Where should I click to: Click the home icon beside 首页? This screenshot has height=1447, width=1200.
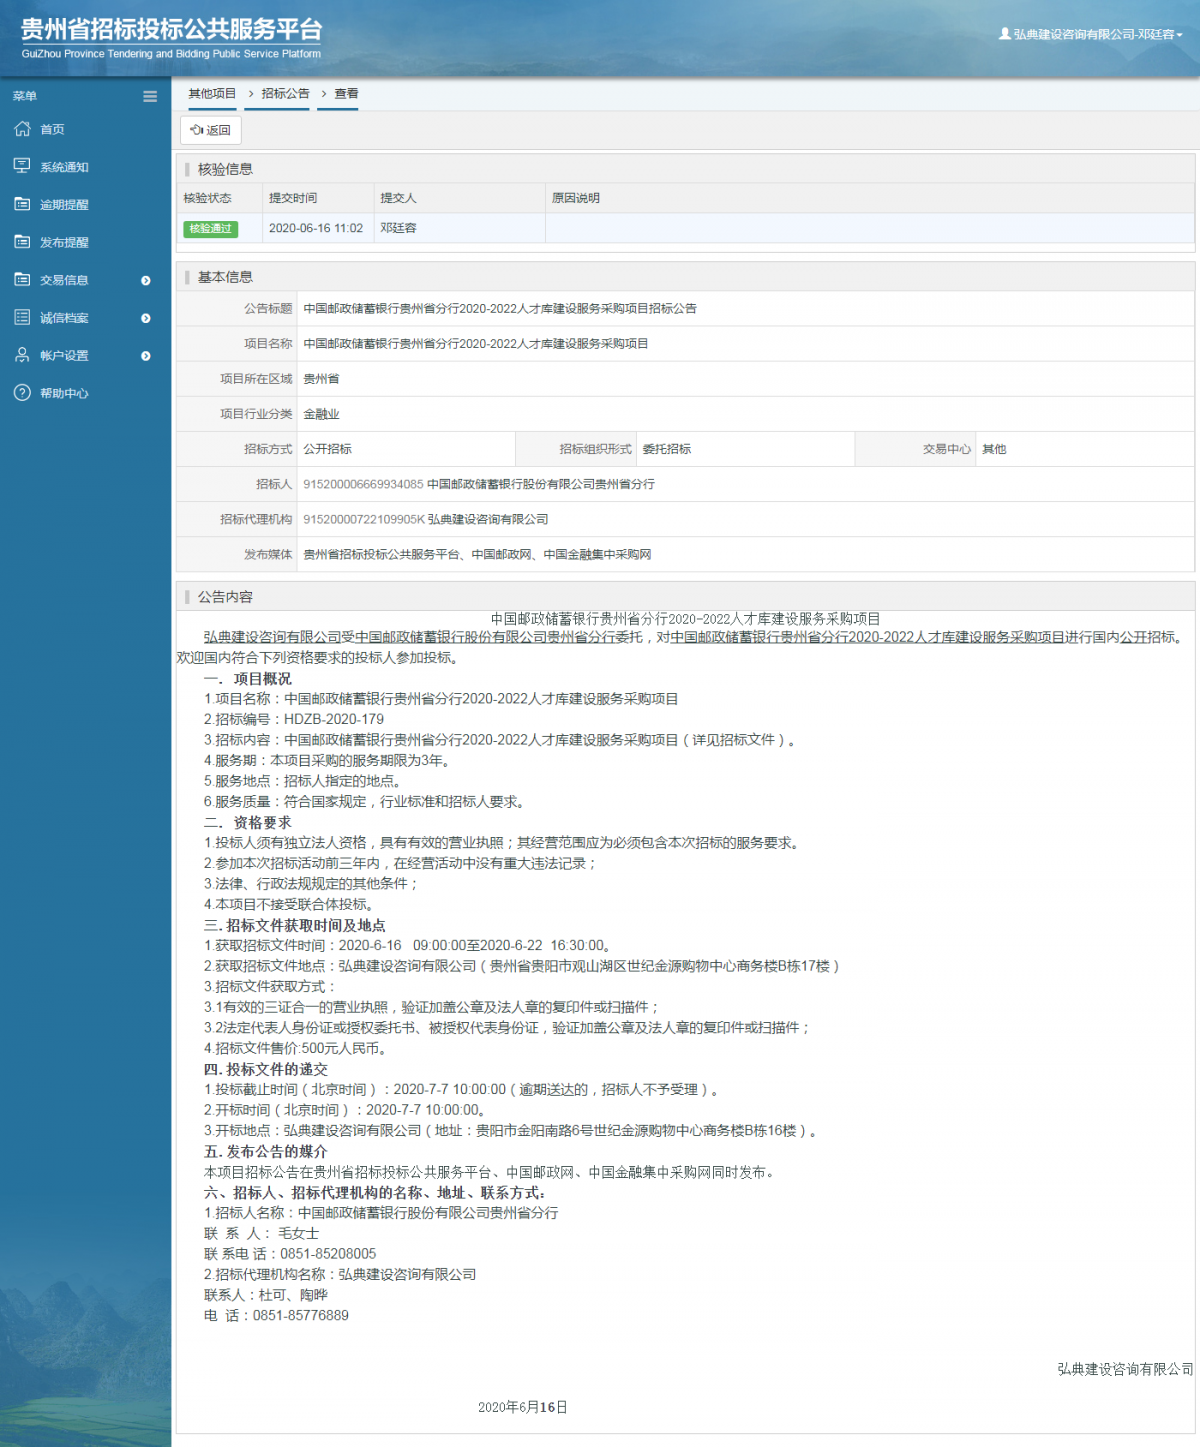click(x=22, y=129)
